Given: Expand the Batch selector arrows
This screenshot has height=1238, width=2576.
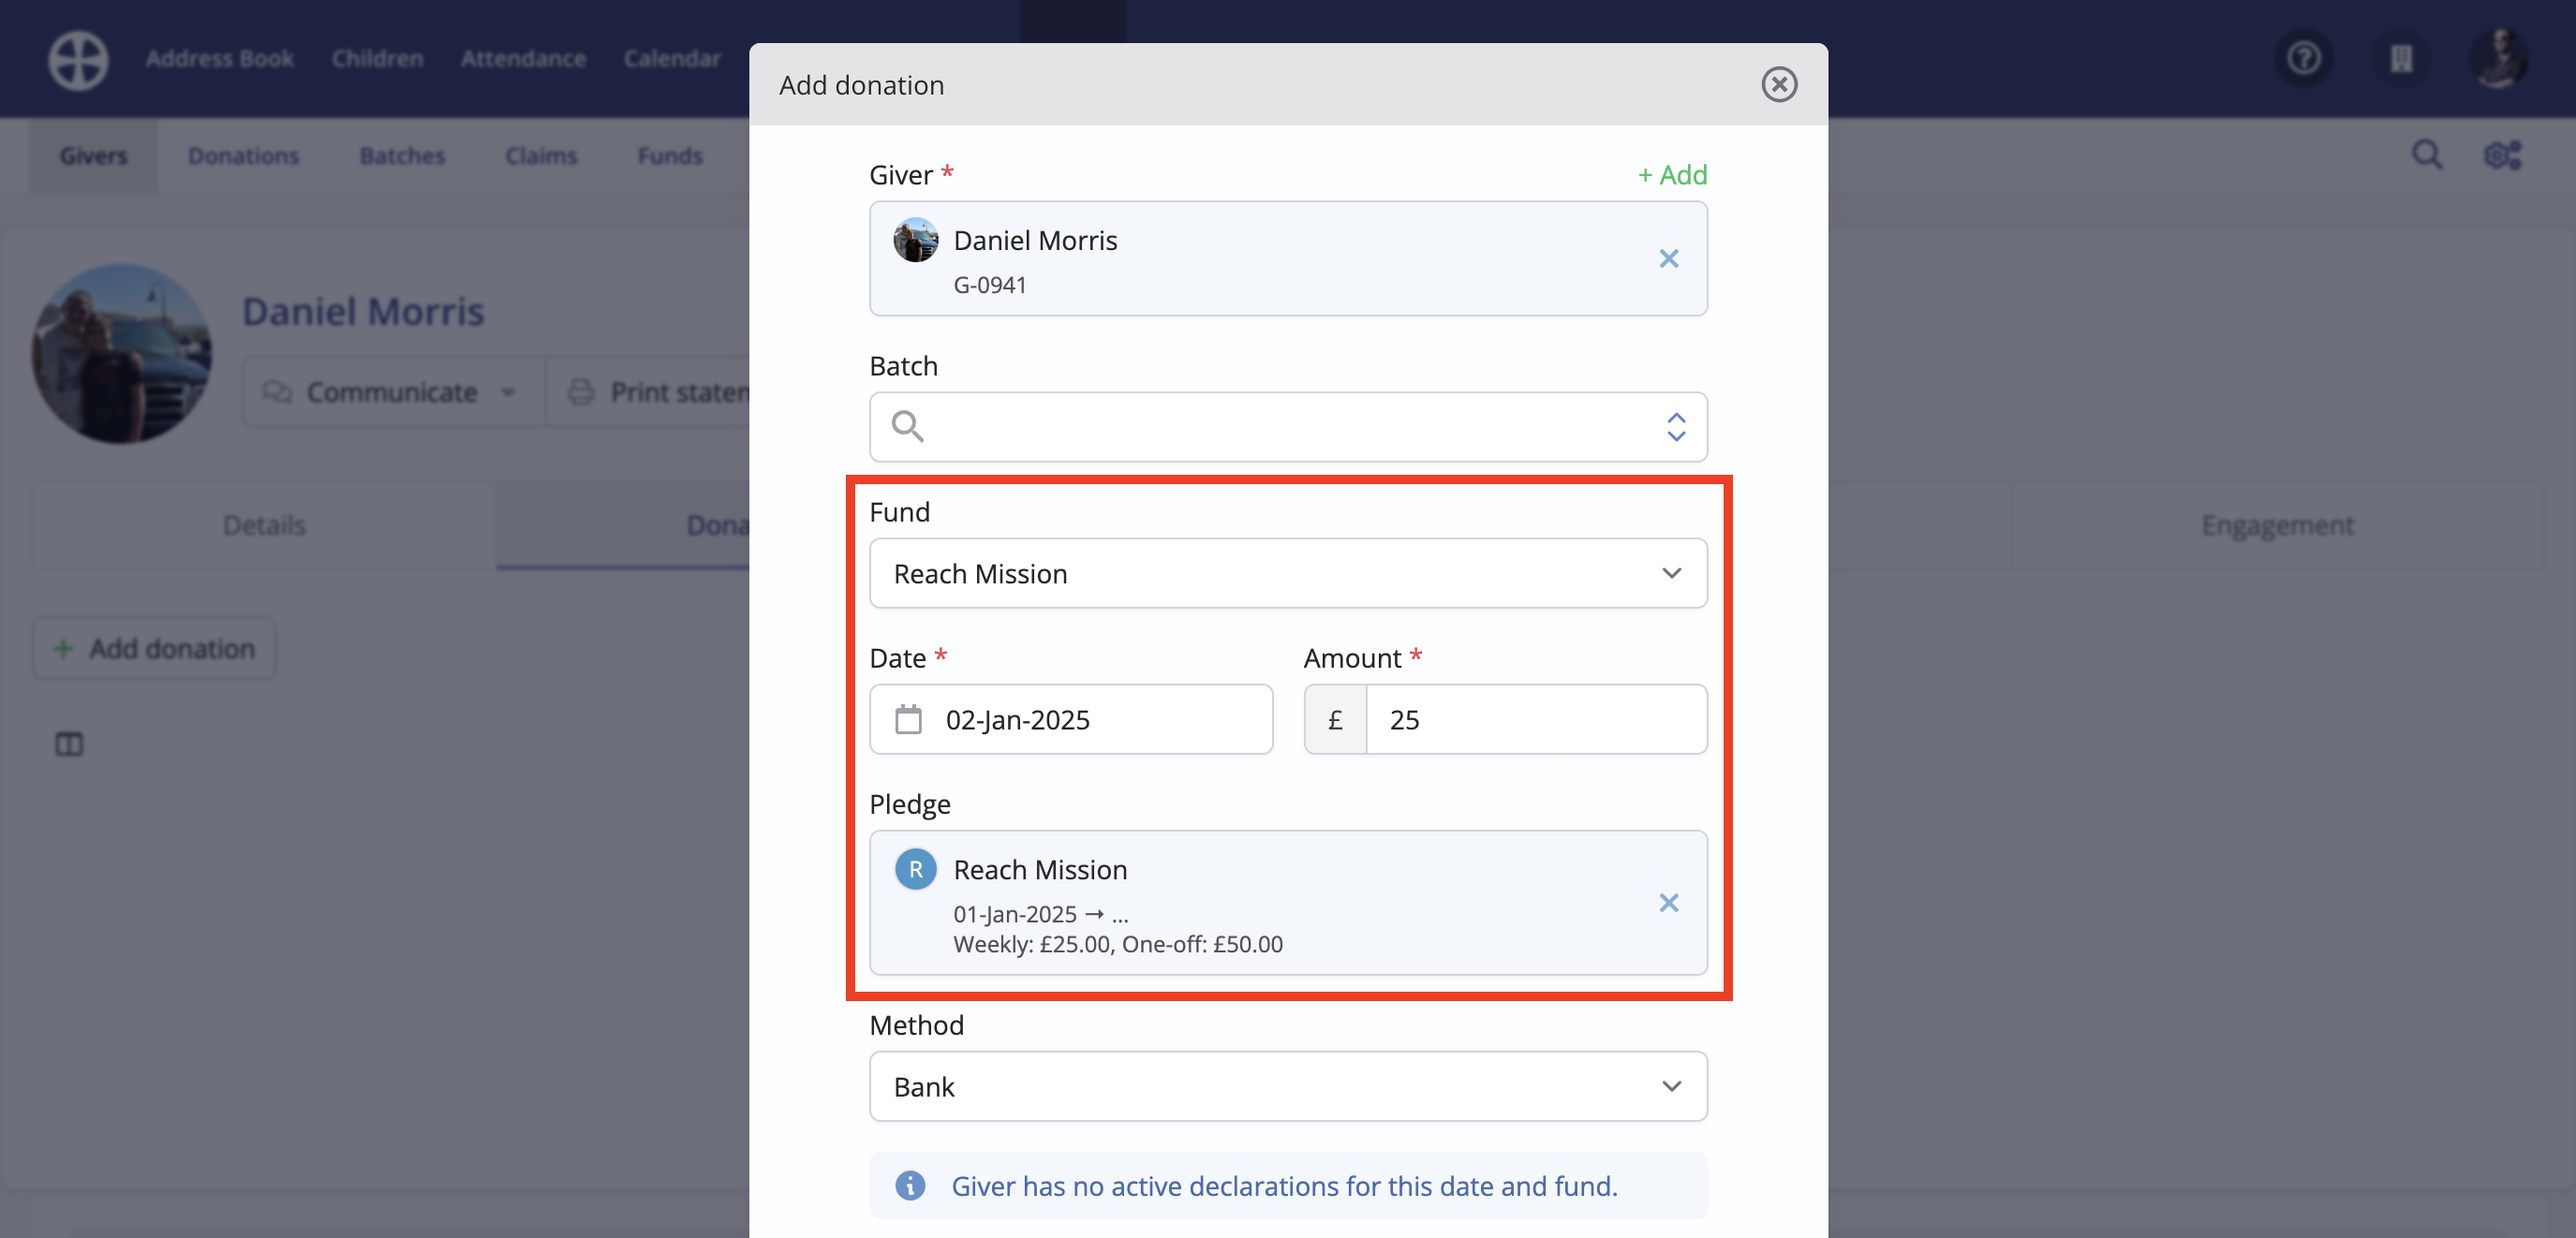Looking at the screenshot, I should click(1676, 427).
